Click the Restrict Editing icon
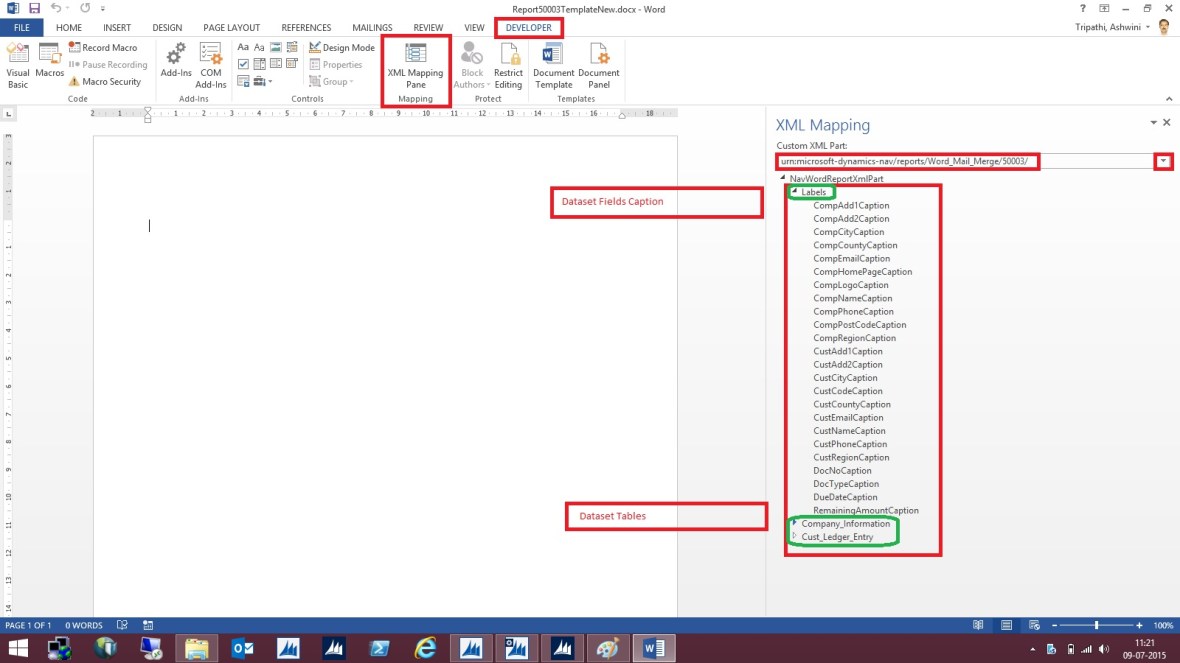Image resolution: width=1180 pixels, height=663 pixels. [x=508, y=63]
